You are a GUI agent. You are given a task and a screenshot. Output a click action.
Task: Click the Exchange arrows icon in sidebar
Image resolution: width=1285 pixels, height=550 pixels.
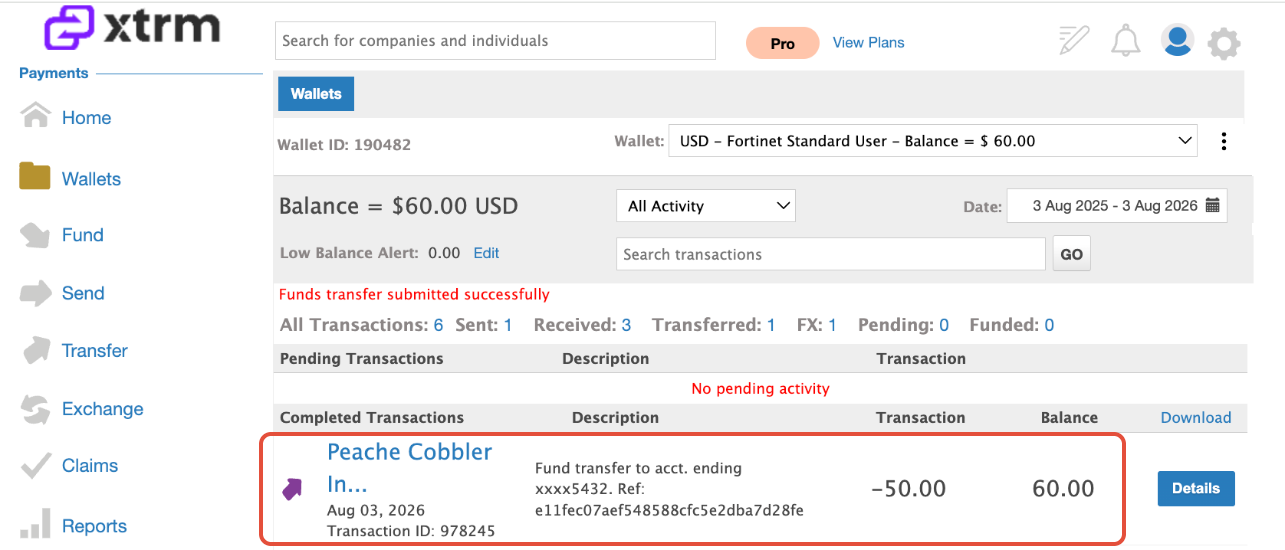[35, 409]
